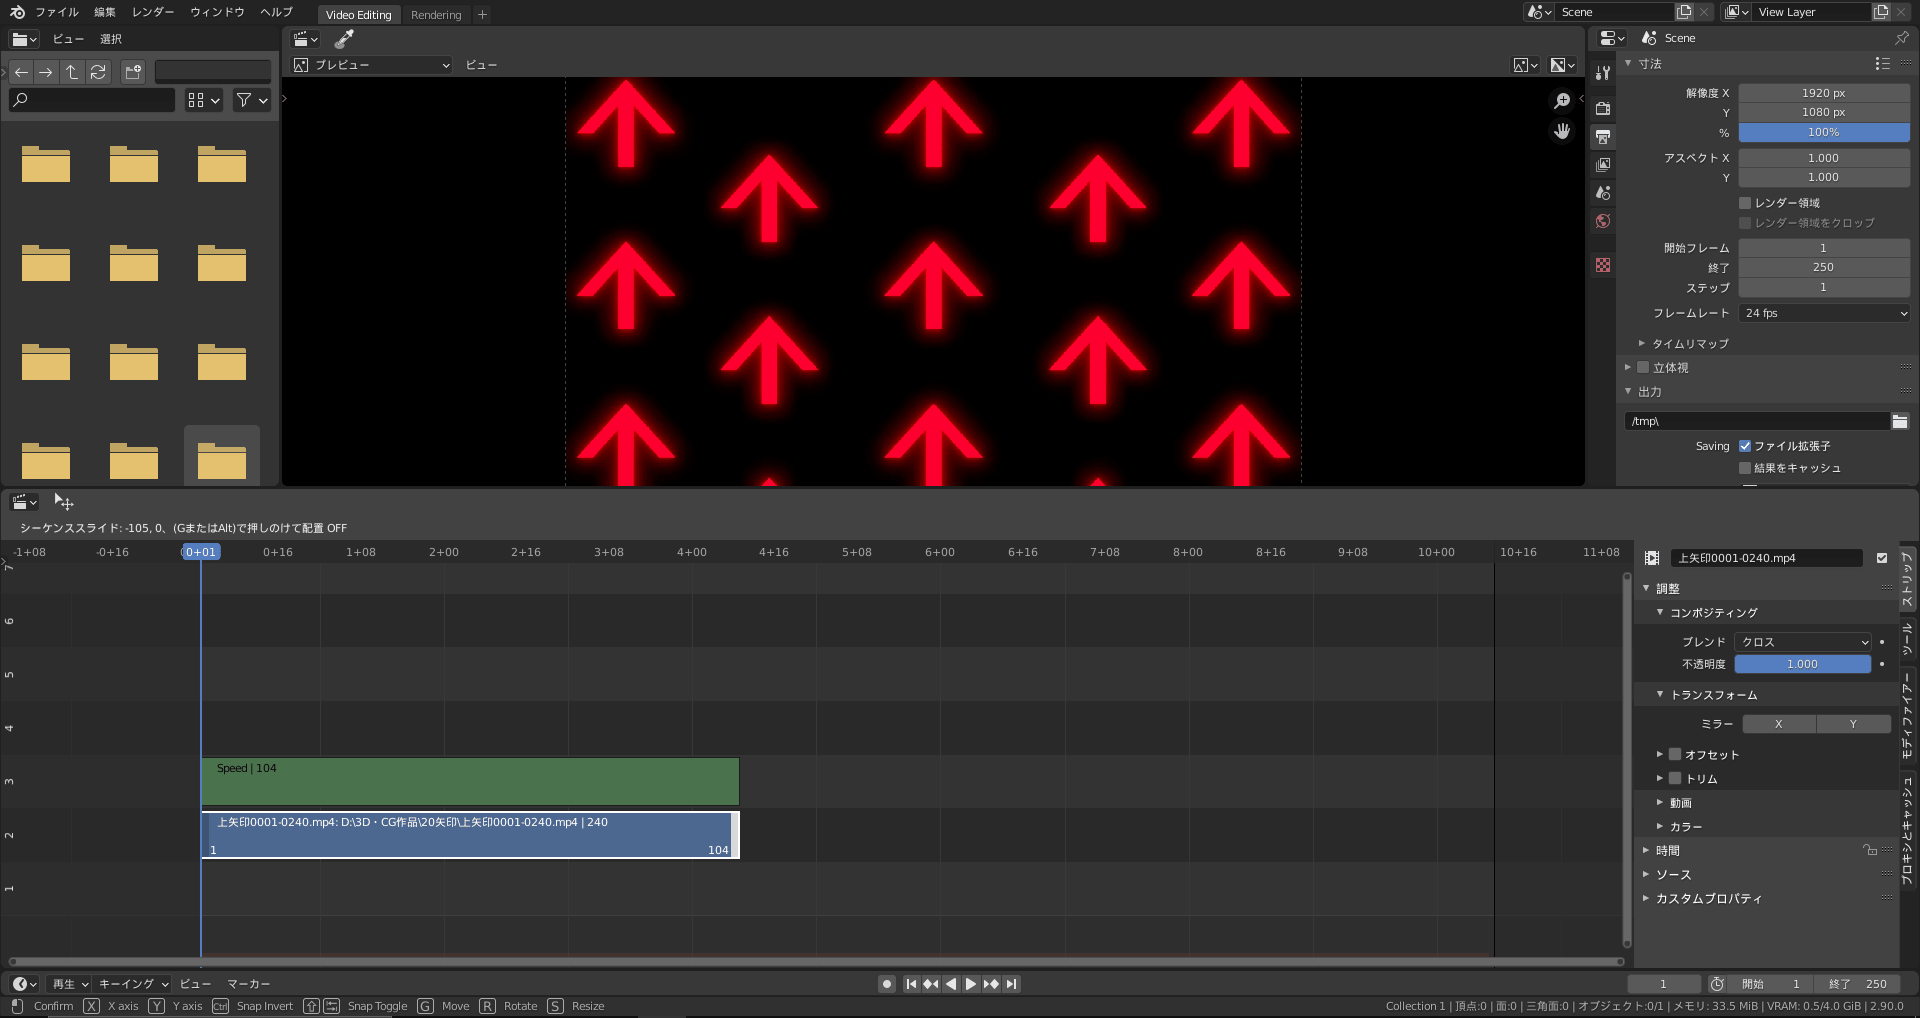
Task: Click the play forward button
Action: [971, 984]
